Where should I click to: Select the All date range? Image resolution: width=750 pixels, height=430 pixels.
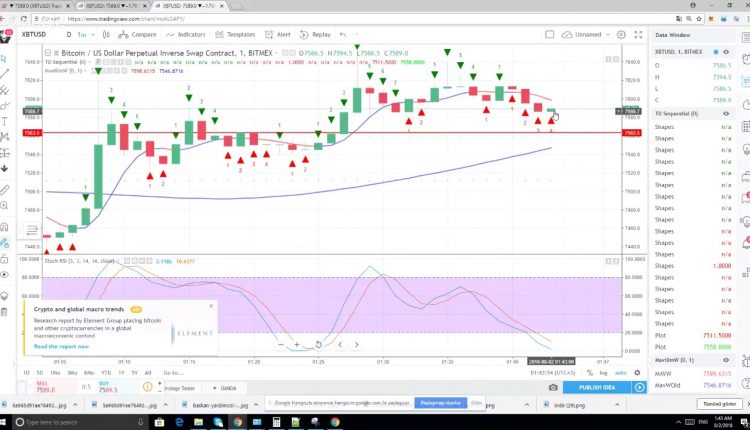[148, 373]
